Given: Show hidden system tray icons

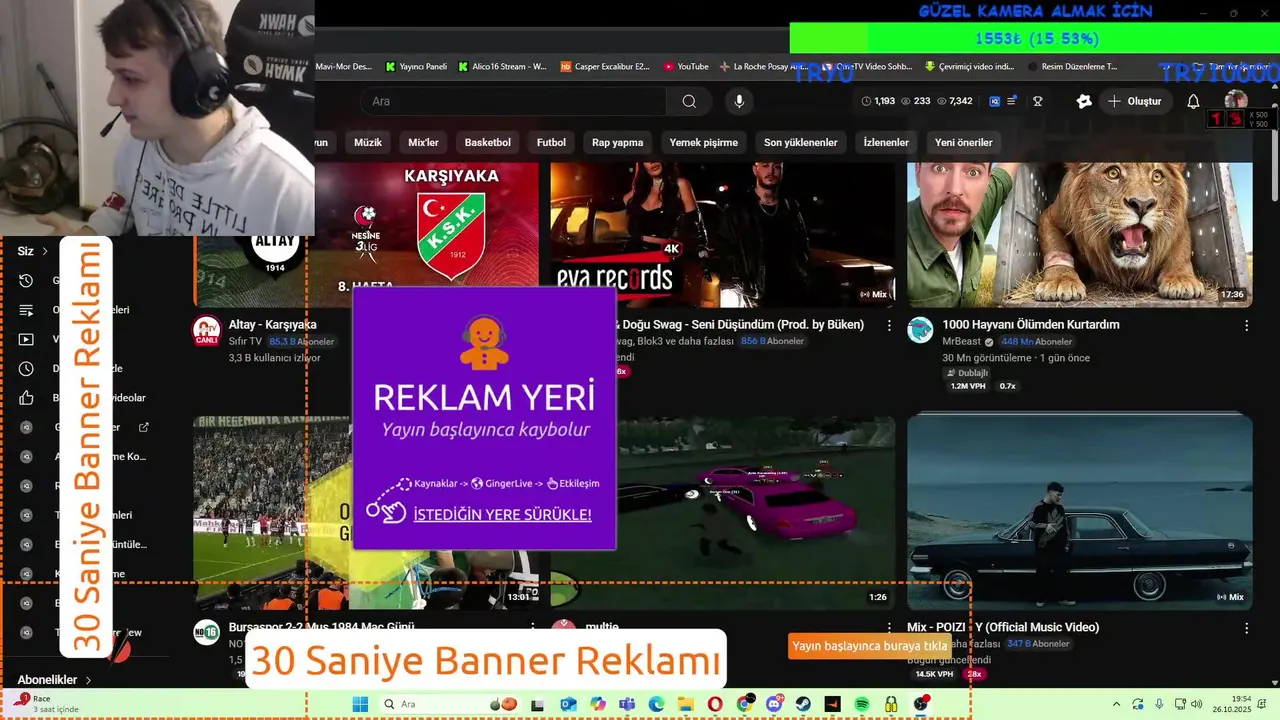Looking at the screenshot, I should click(x=1116, y=704).
